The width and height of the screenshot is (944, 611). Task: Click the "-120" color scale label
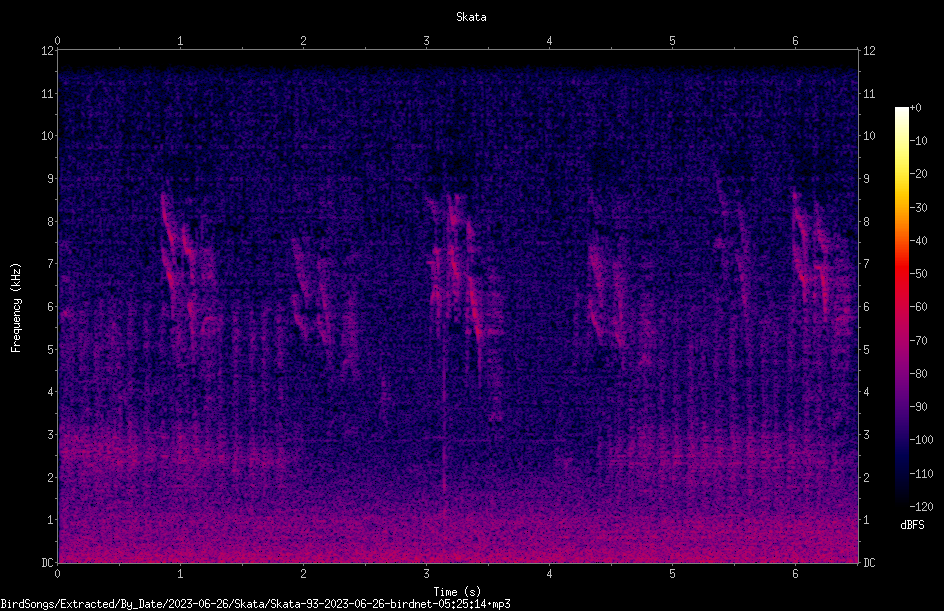pyautogui.click(x=921, y=507)
